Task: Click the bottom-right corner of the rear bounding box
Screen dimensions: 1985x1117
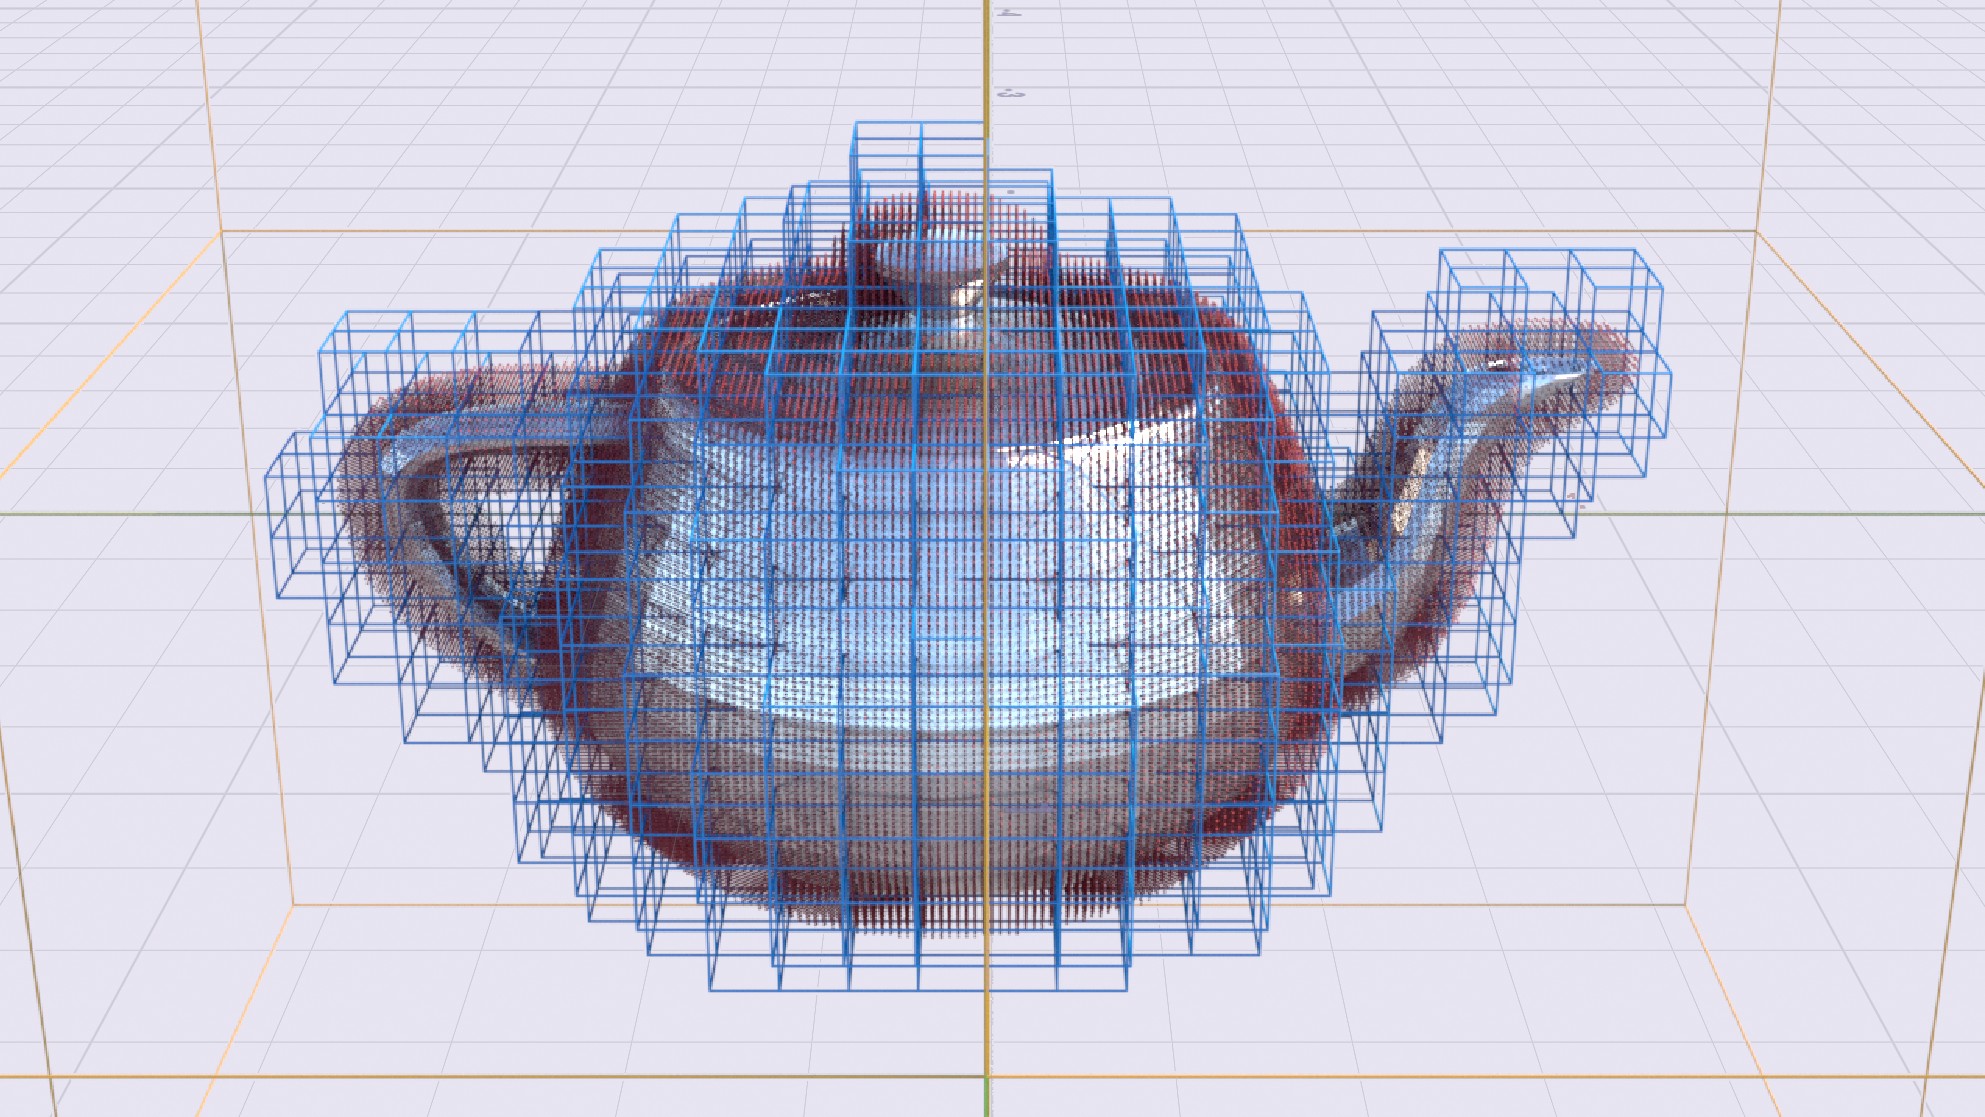Action: point(1686,905)
